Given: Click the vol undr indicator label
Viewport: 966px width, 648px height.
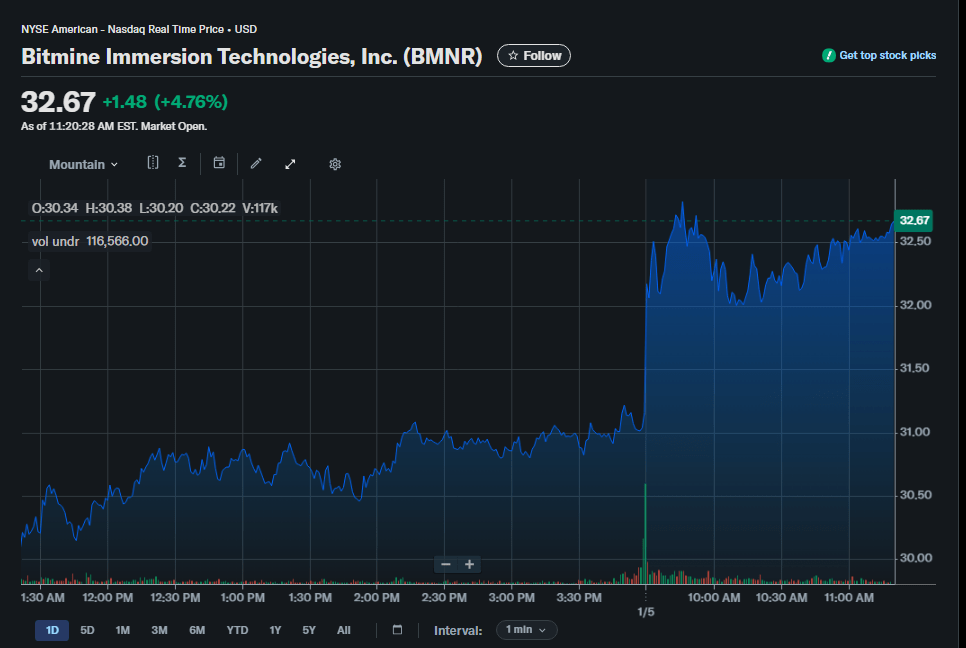Looking at the screenshot, I should [x=55, y=241].
